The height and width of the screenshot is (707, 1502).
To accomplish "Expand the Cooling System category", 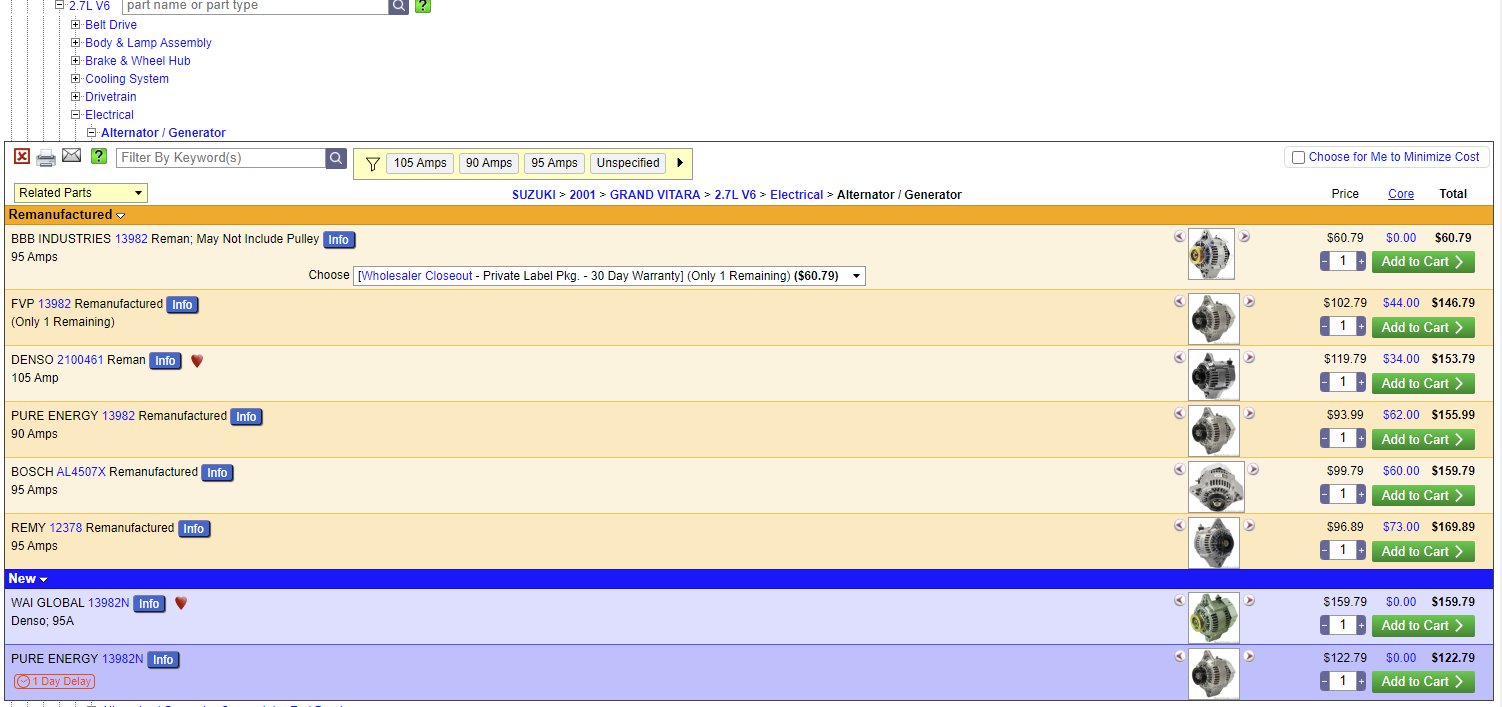I will coord(76,79).
